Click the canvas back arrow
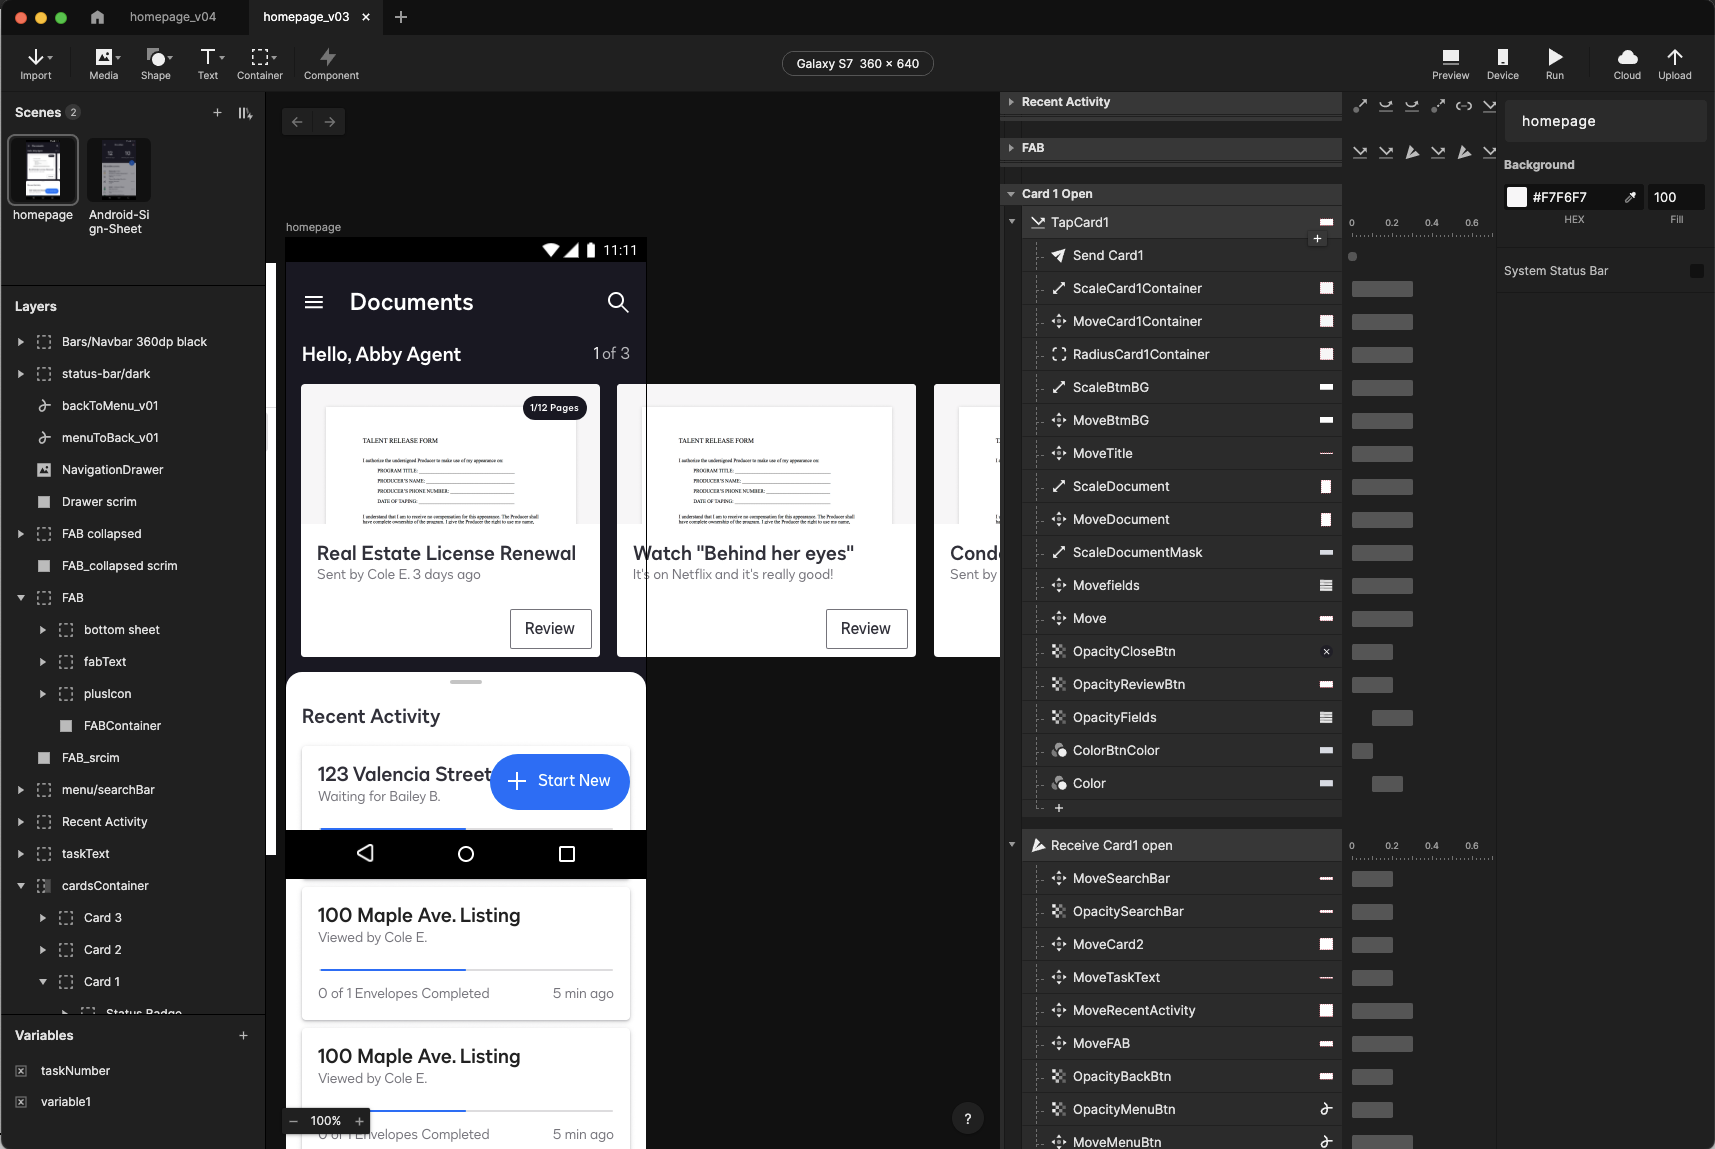This screenshot has height=1149, width=1715. point(297,122)
